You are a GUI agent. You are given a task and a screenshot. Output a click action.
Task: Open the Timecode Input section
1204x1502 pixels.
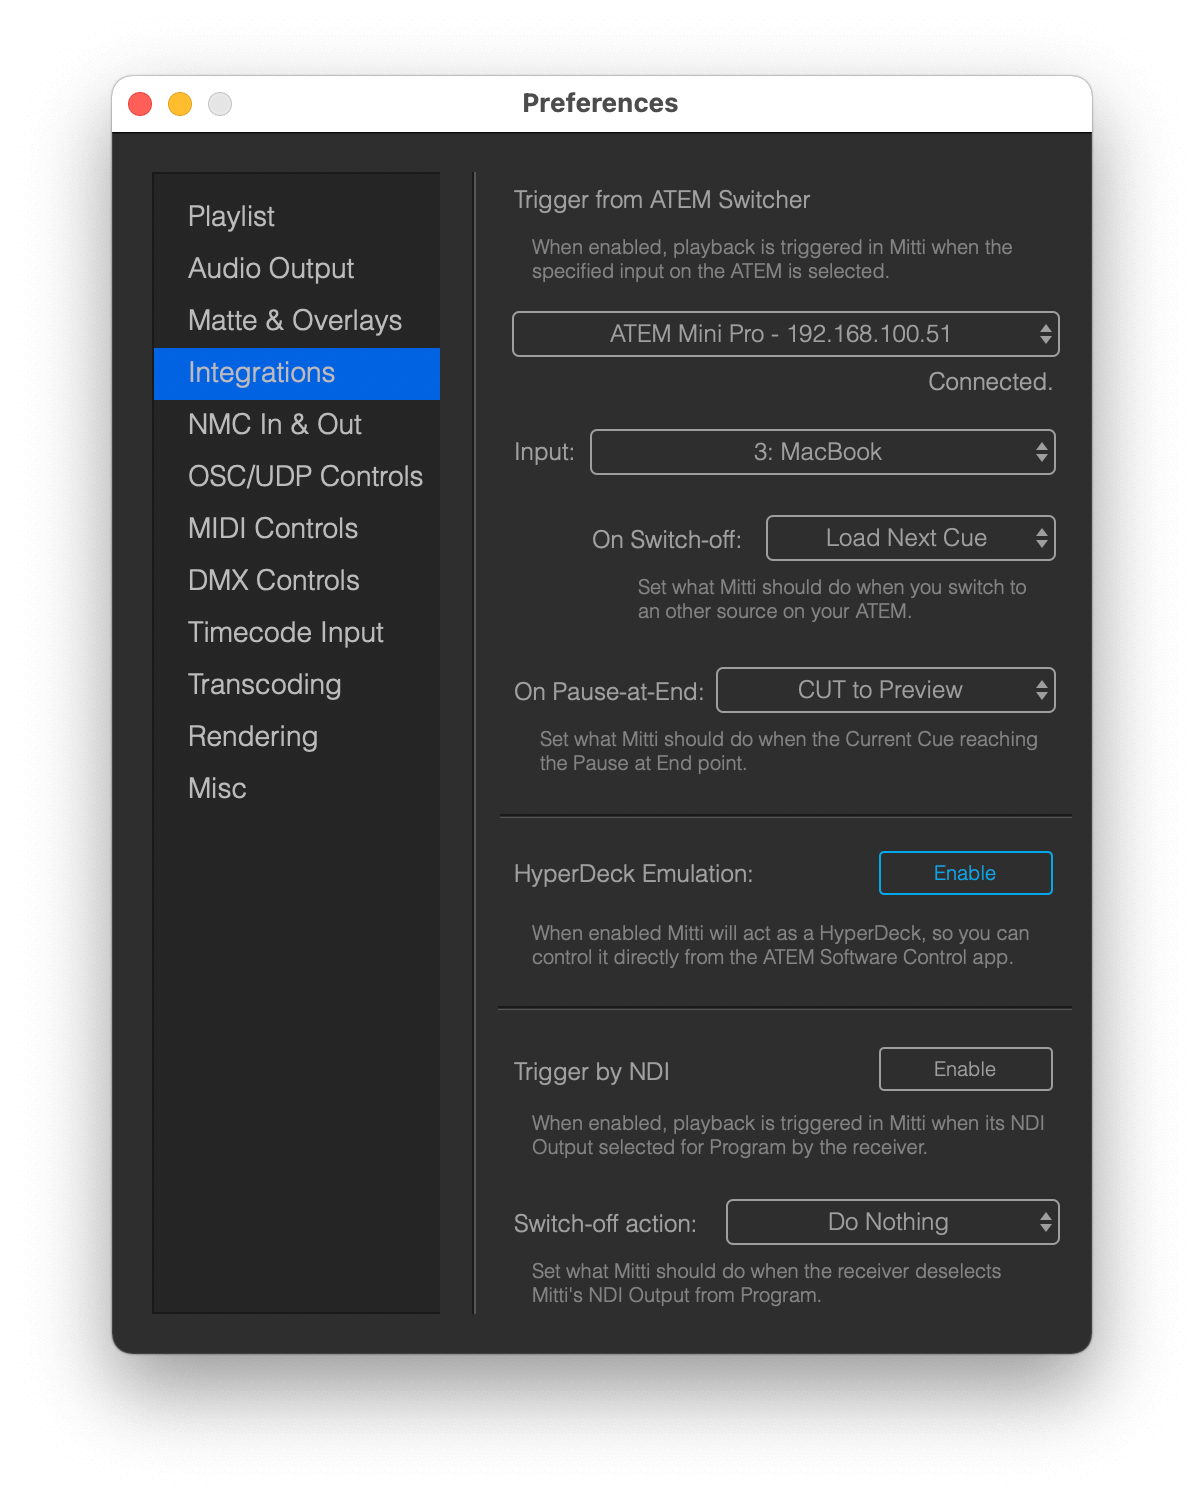tap(286, 632)
